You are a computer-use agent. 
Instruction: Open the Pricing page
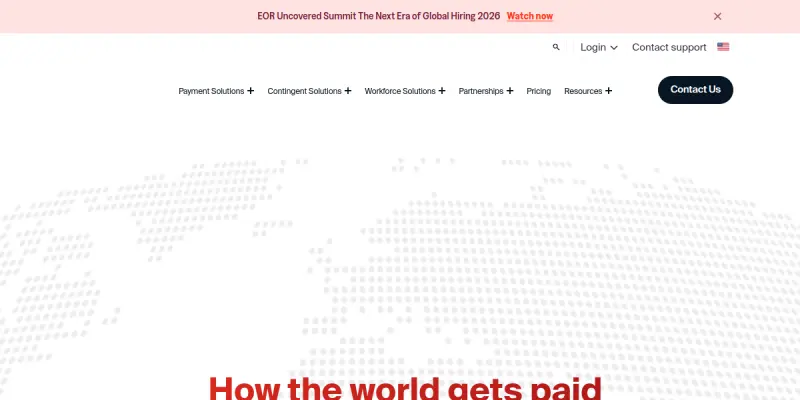(539, 91)
